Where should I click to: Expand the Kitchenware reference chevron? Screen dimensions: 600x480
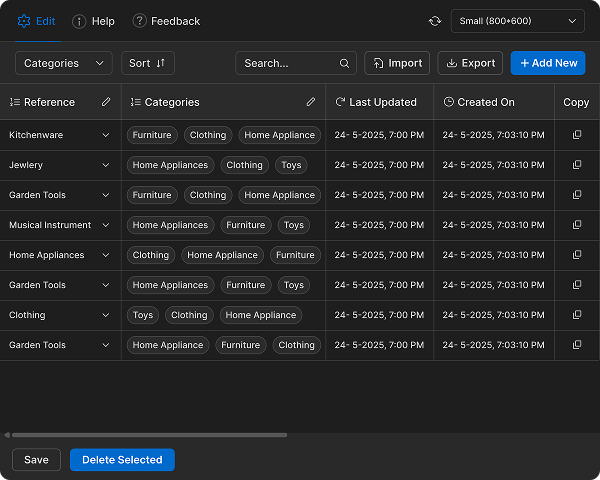106,135
